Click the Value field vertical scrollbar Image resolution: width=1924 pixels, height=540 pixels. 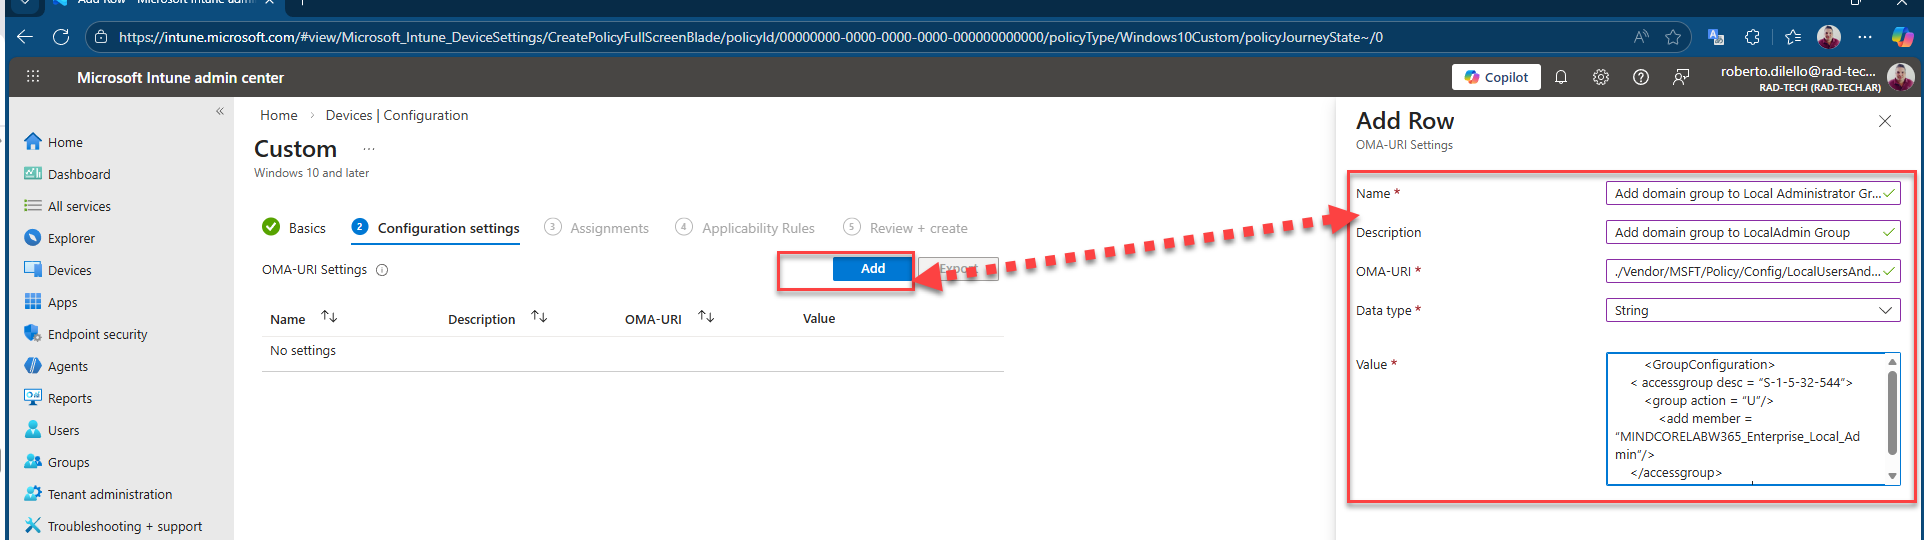[1891, 410]
